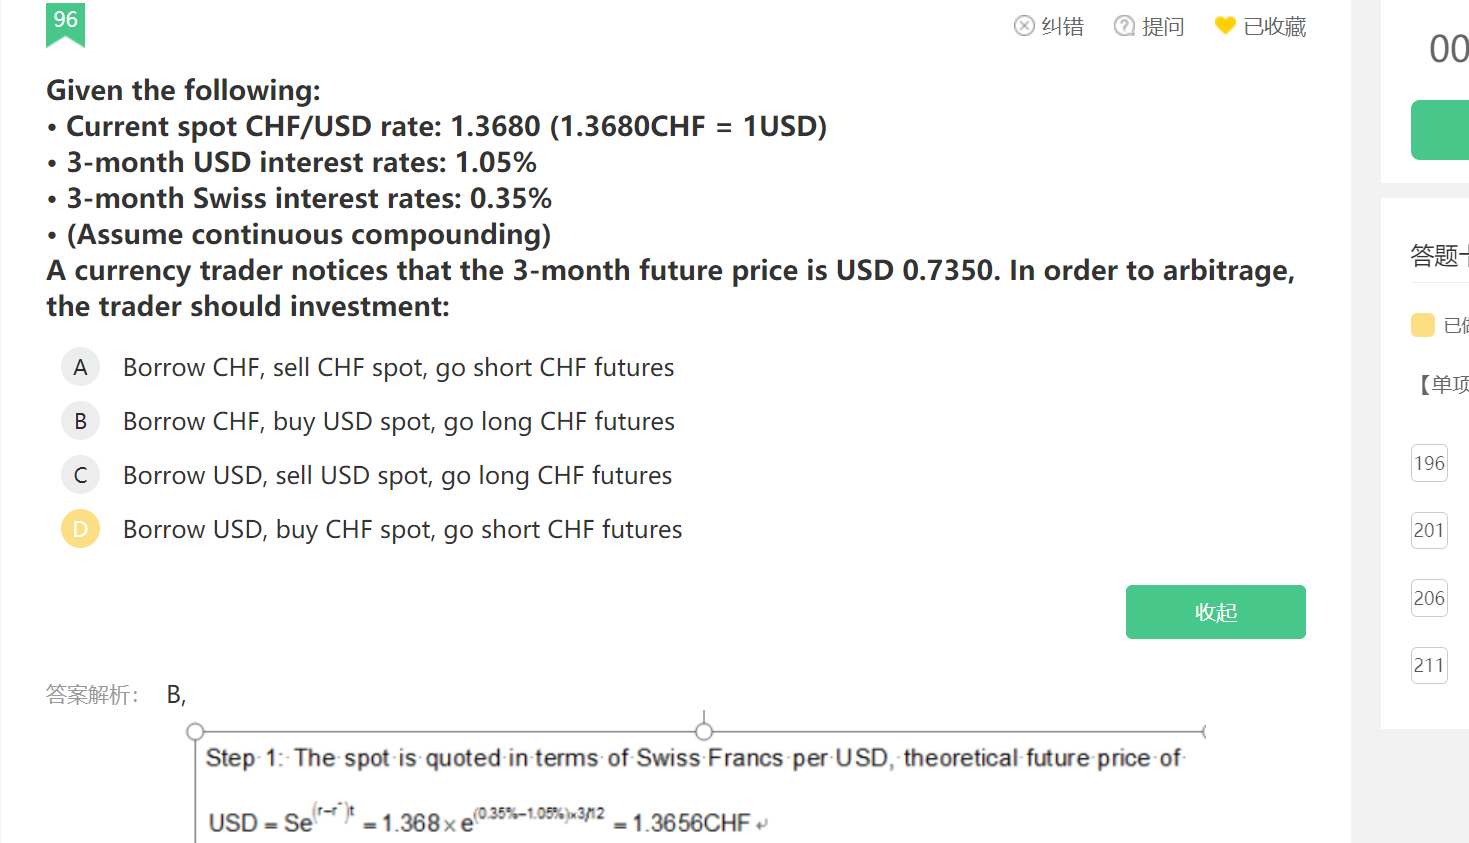Select answer option A radio circle
This screenshot has height=843, width=1469.
81,367
